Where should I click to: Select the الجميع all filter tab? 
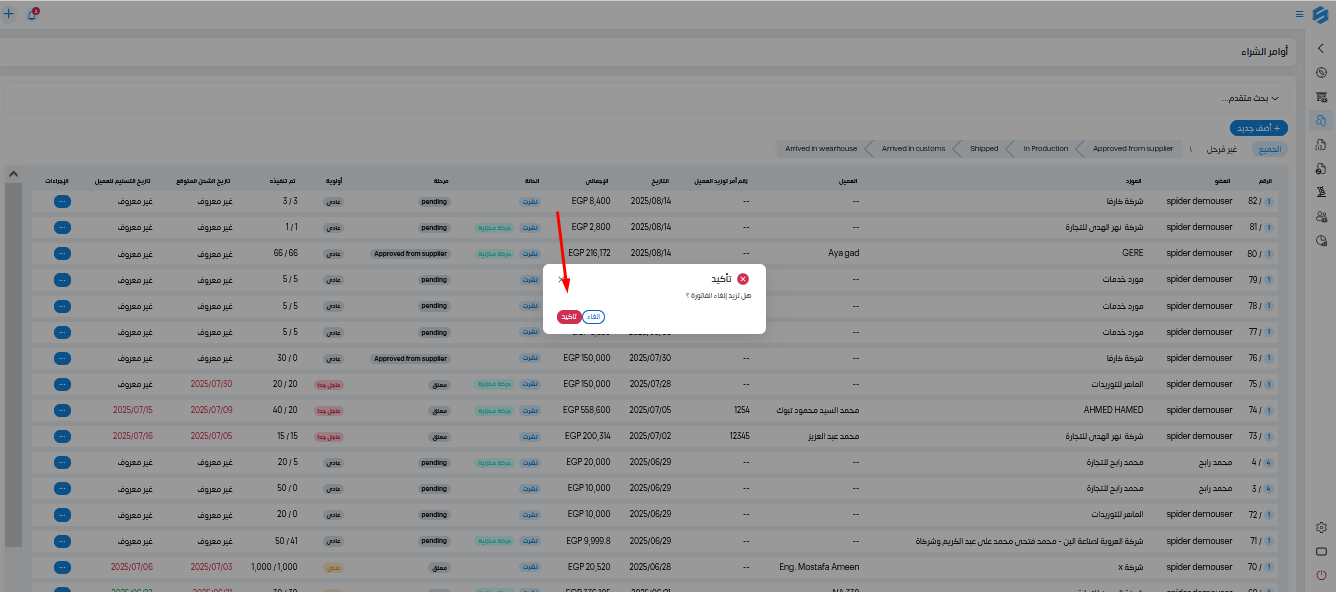coord(1268,148)
